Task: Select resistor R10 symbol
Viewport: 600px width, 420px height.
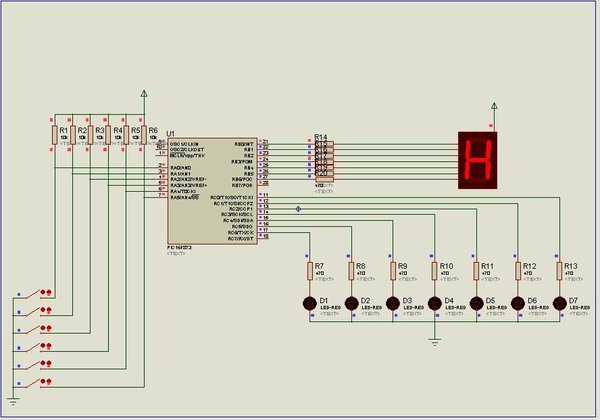Action: tap(435, 271)
